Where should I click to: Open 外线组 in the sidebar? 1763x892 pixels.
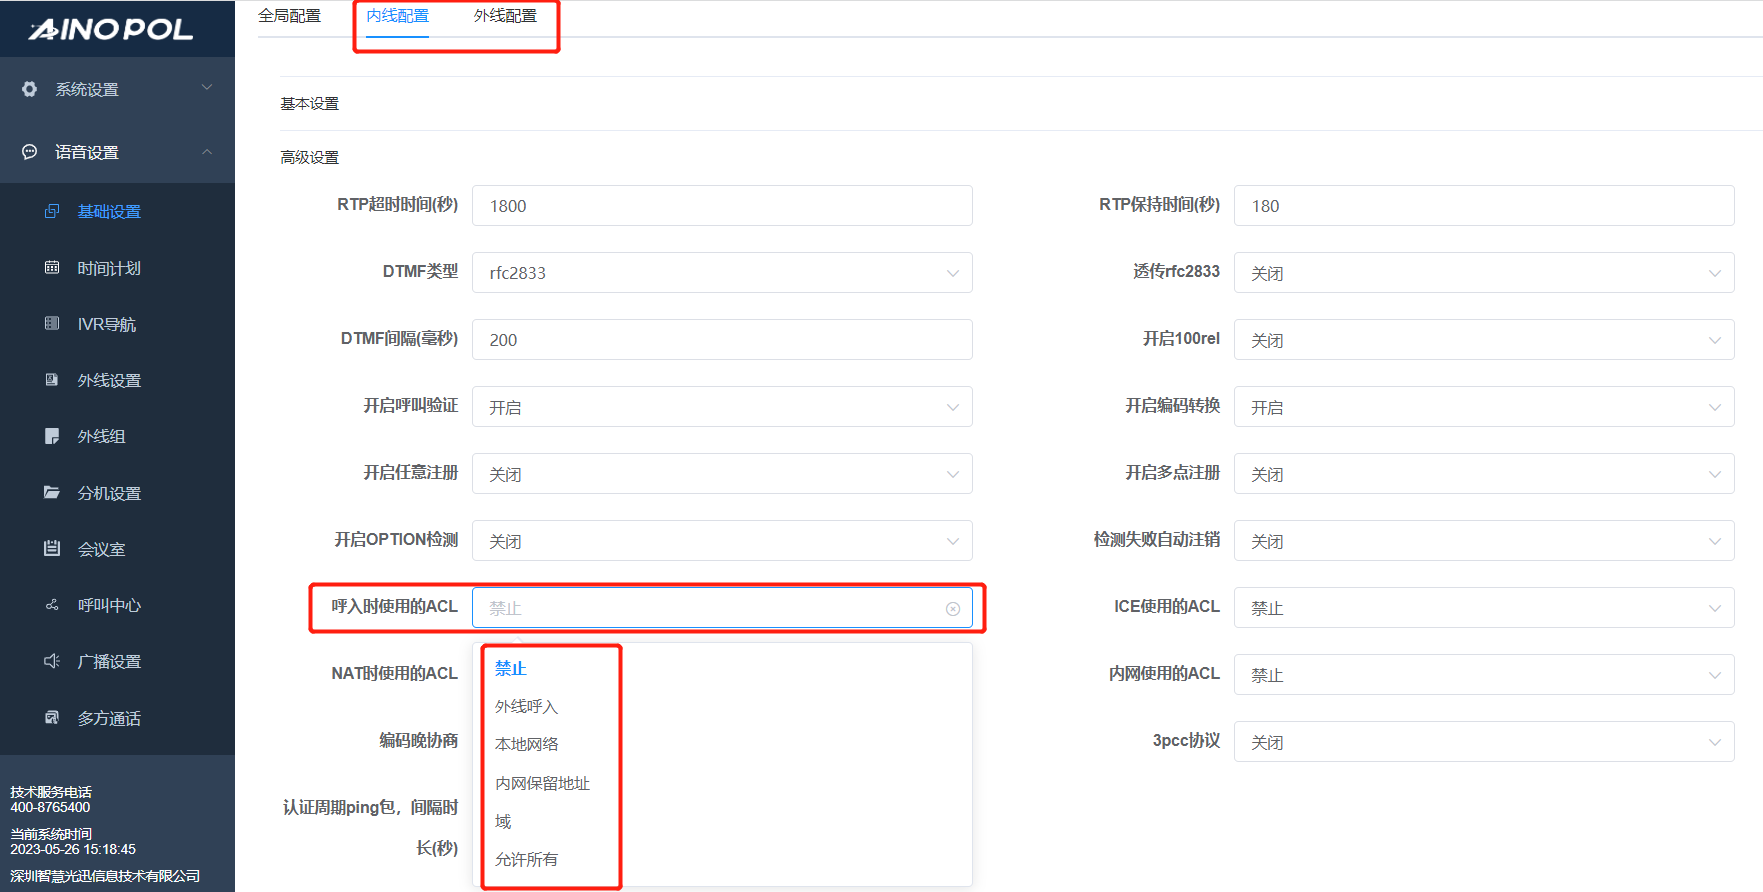click(101, 436)
